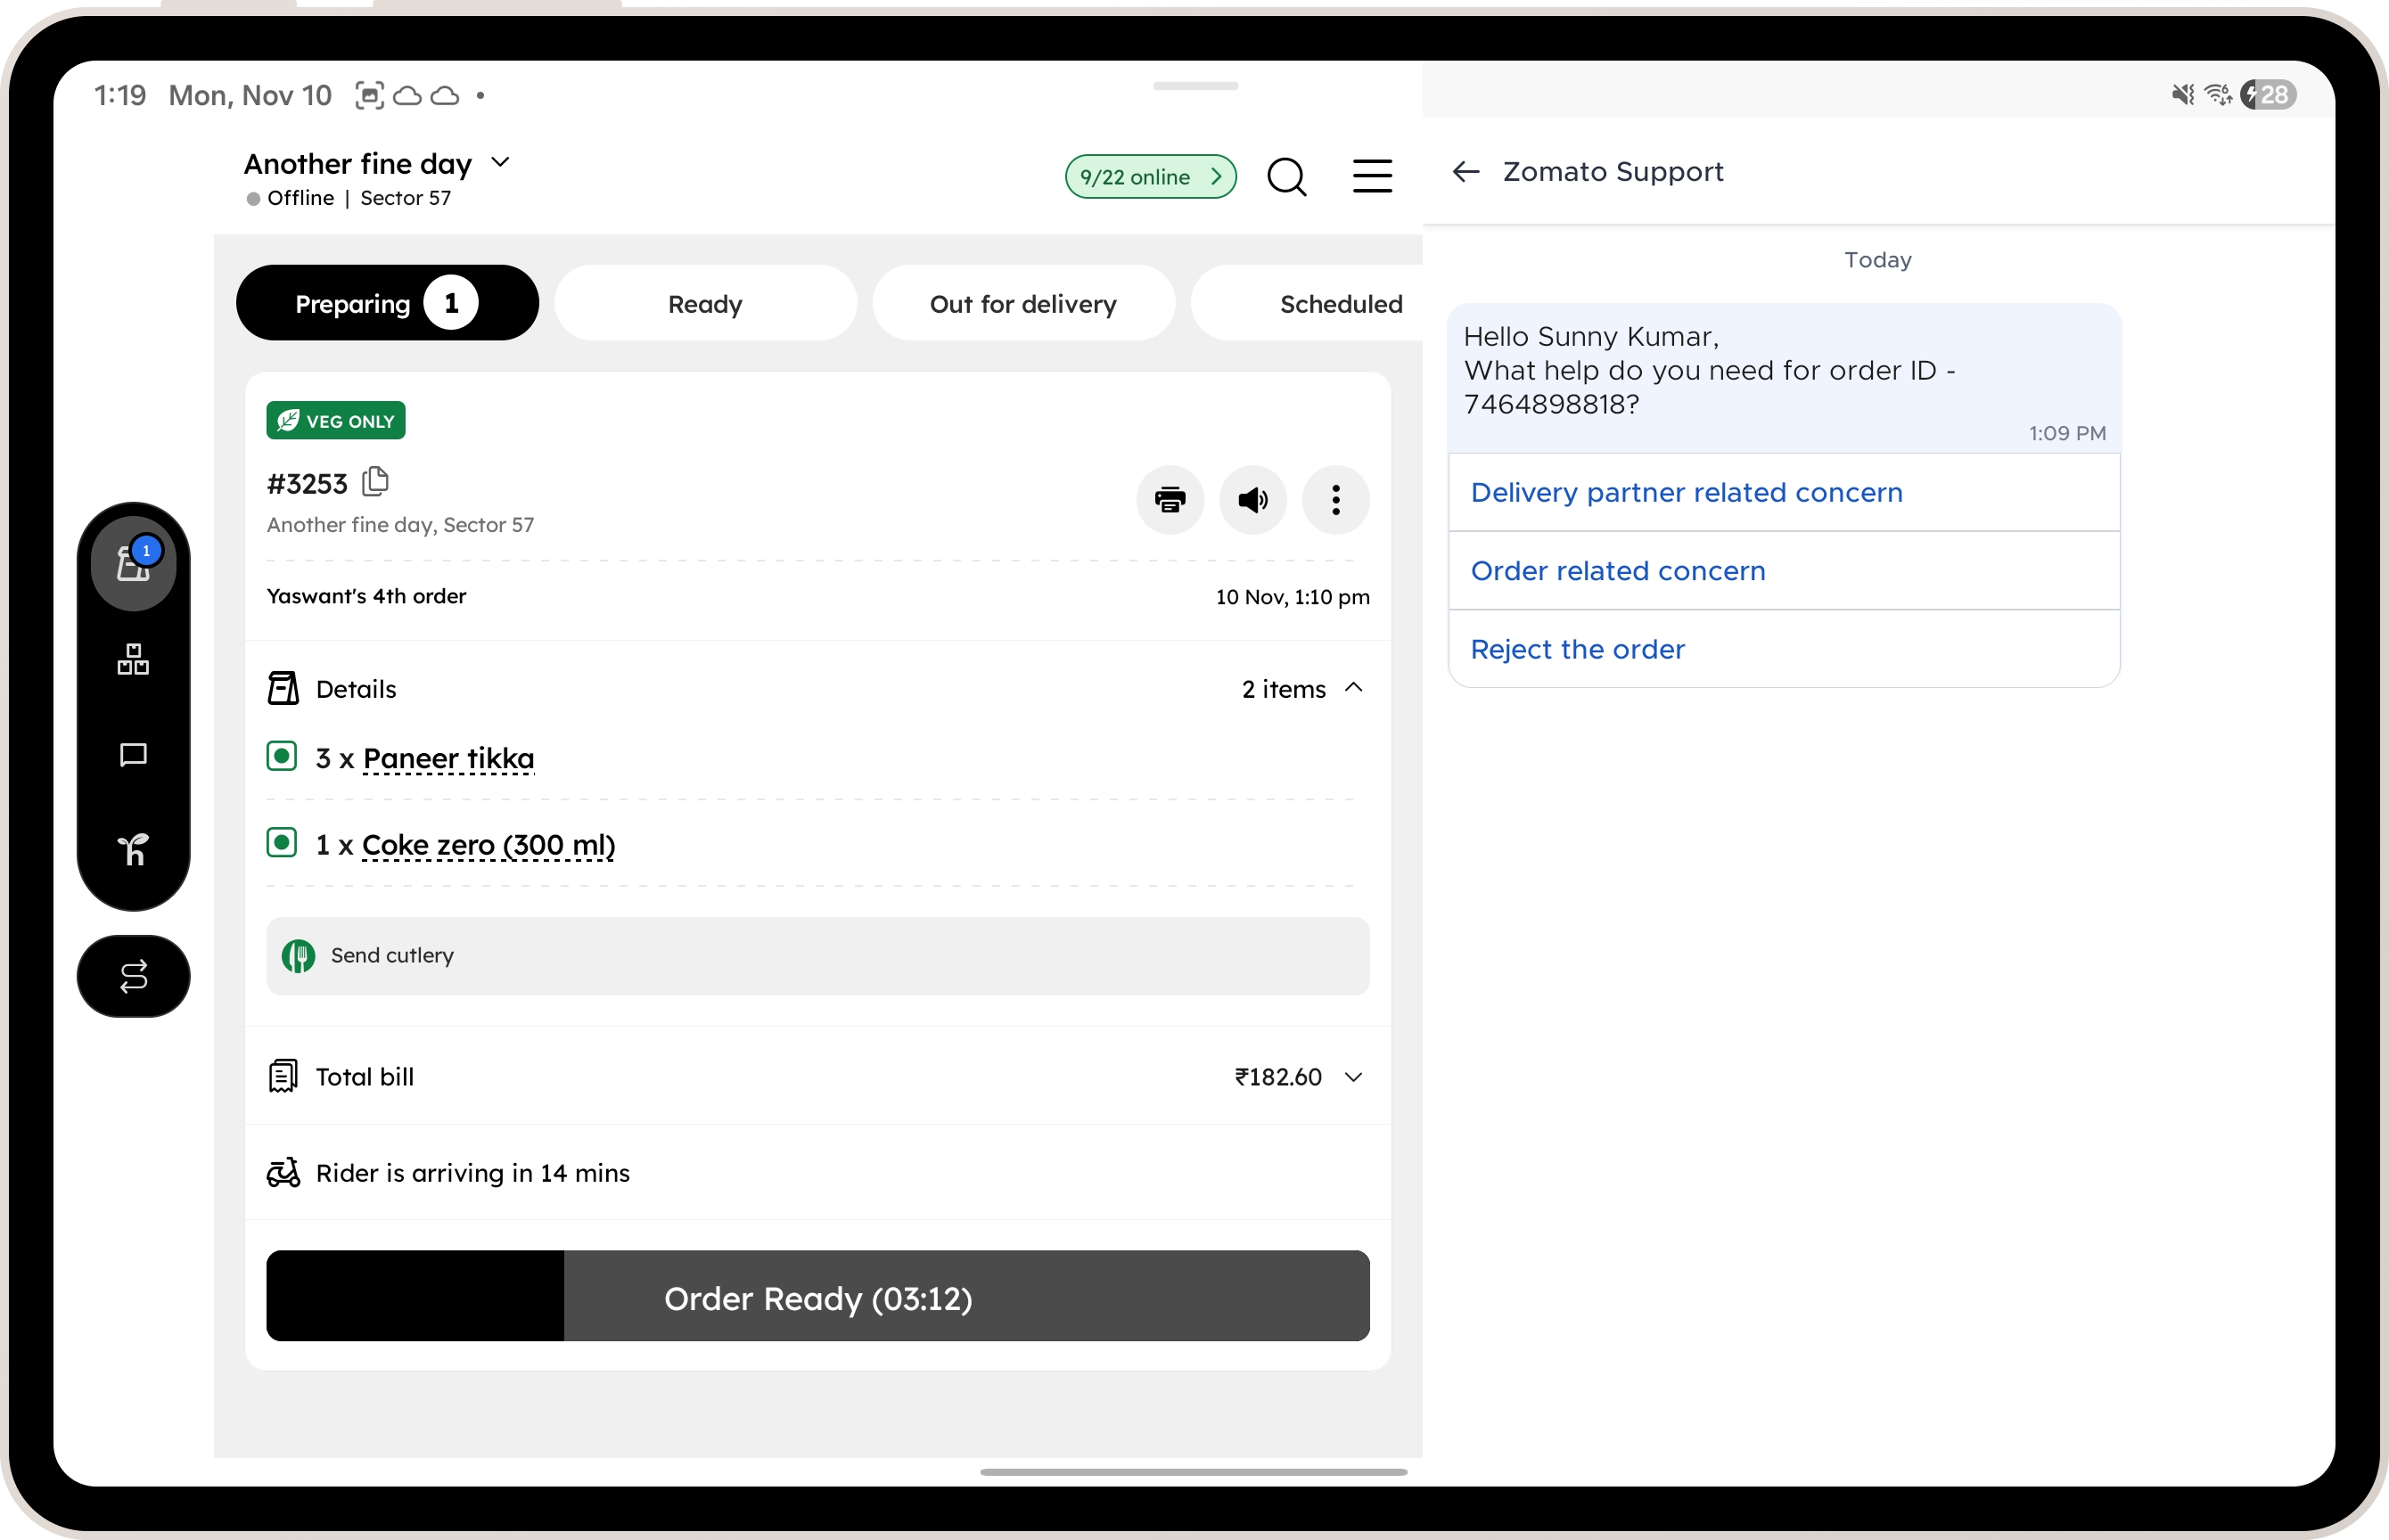
Task: Select Reject the order option
Action: 1577,650
